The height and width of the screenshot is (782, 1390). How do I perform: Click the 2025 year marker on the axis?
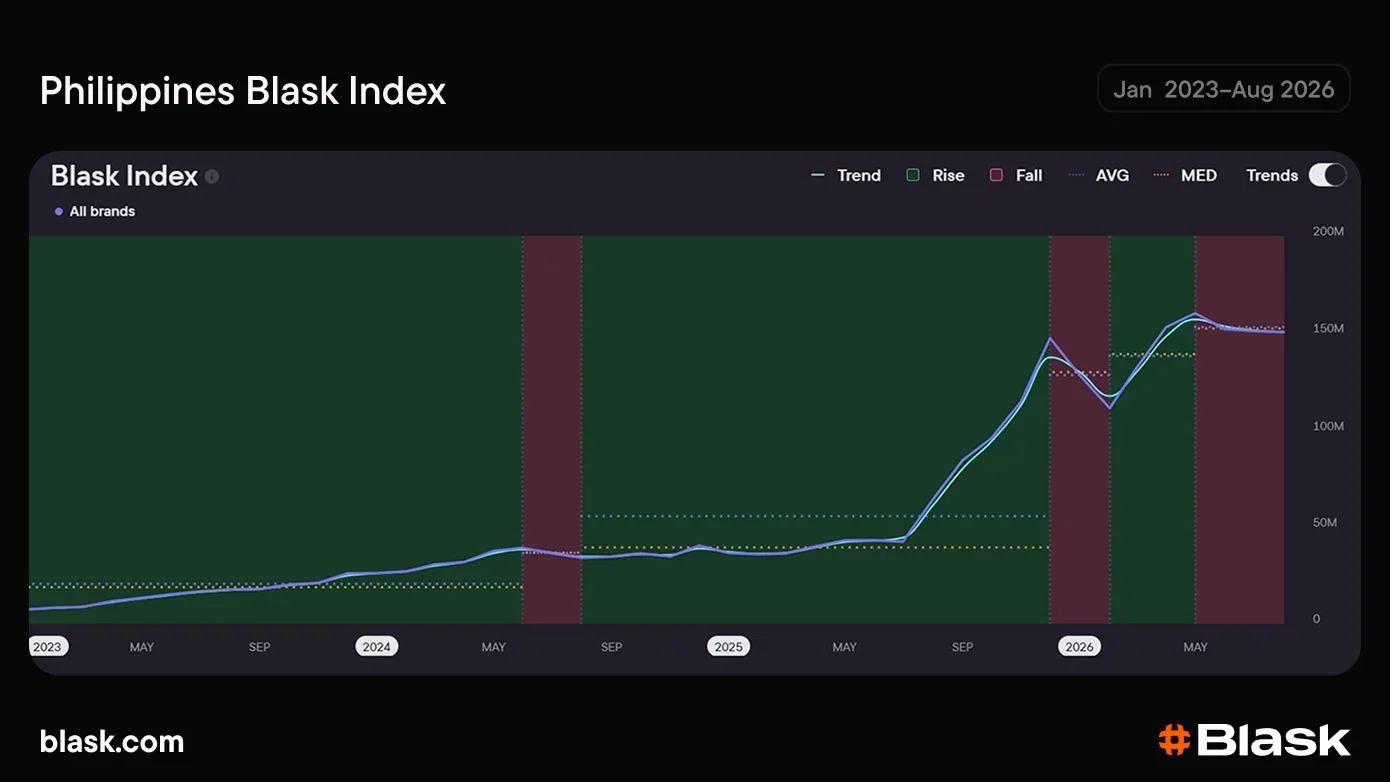[x=729, y=647]
